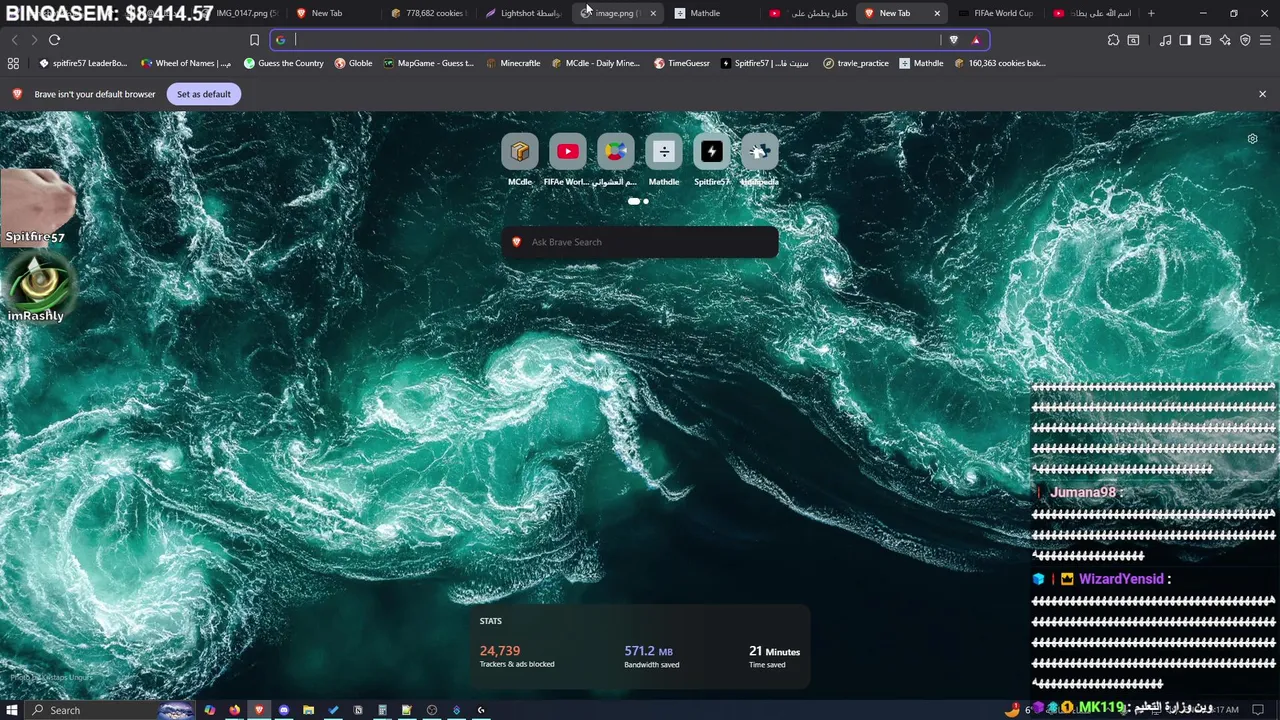Launch Firefox from the taskbar
Viewport: 1280px width, 720px height.
(234, 710)
